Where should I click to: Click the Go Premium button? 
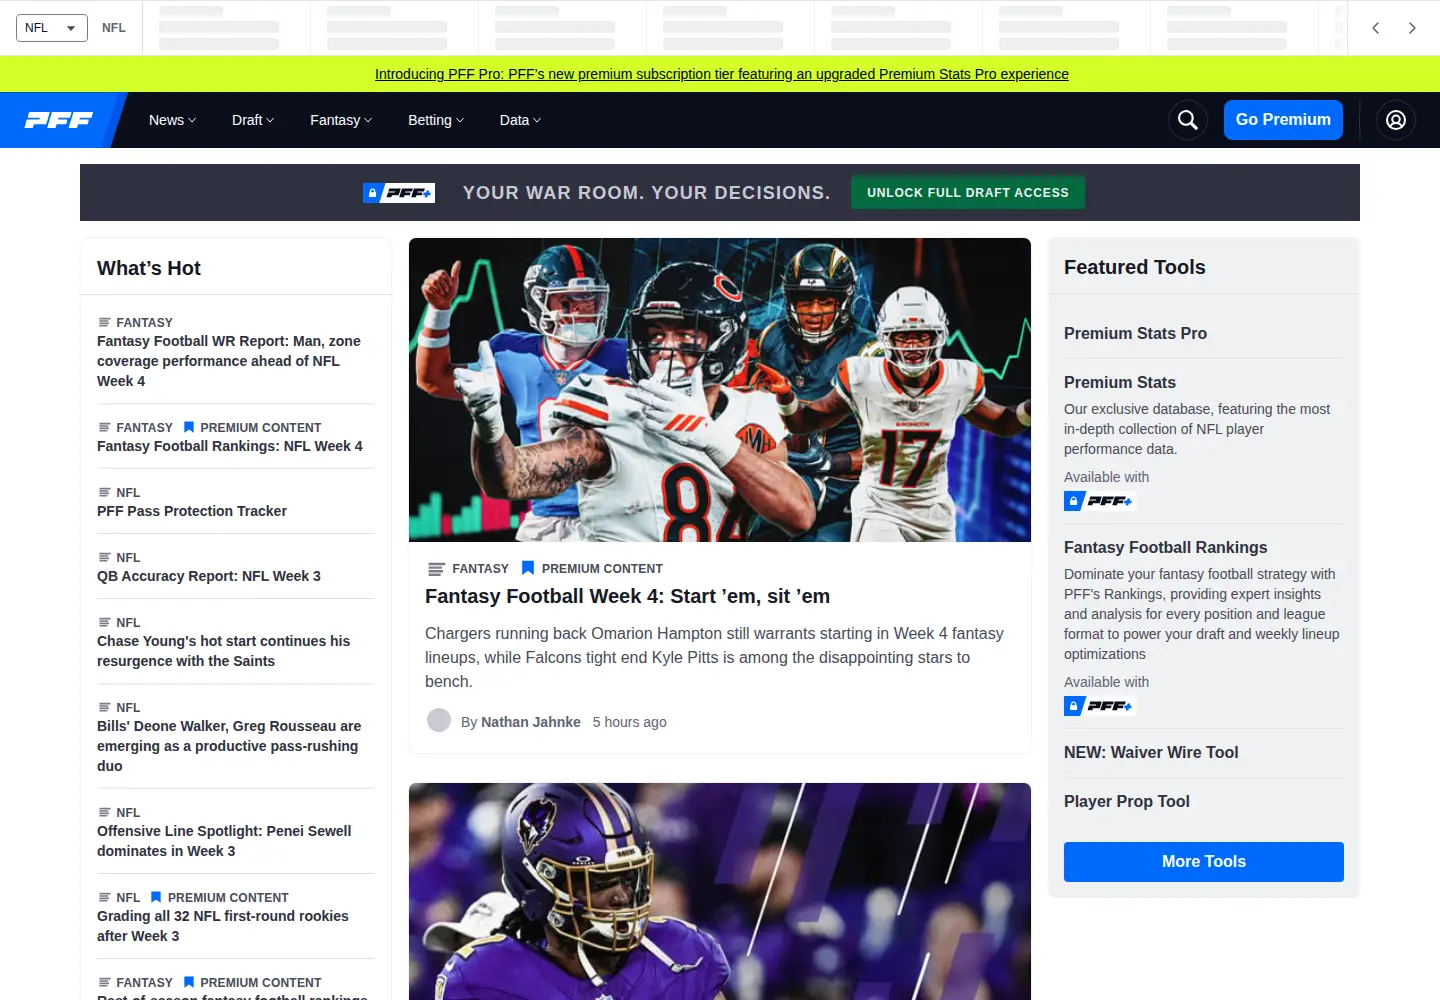(x=1283, y=120)
